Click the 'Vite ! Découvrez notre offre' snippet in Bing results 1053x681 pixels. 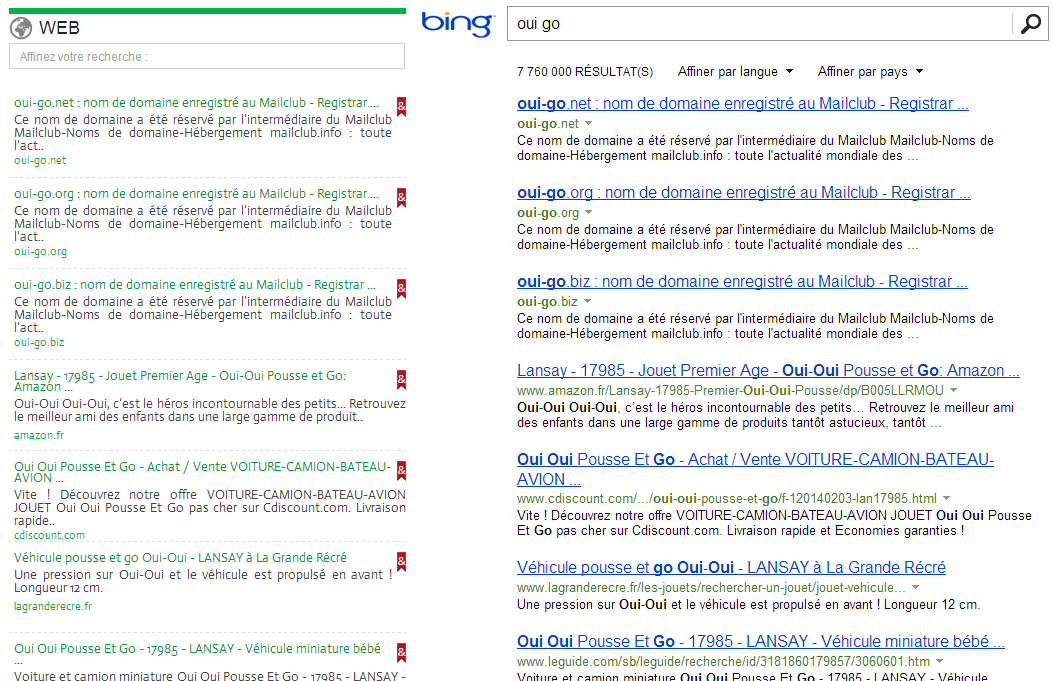point(774,523)
